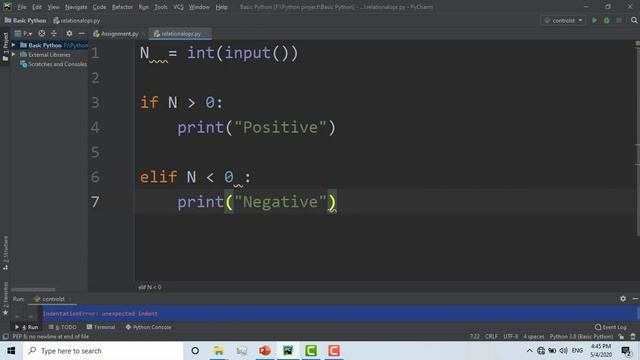
Task: Open the controld run configuration dropdown
Action: 563,20
